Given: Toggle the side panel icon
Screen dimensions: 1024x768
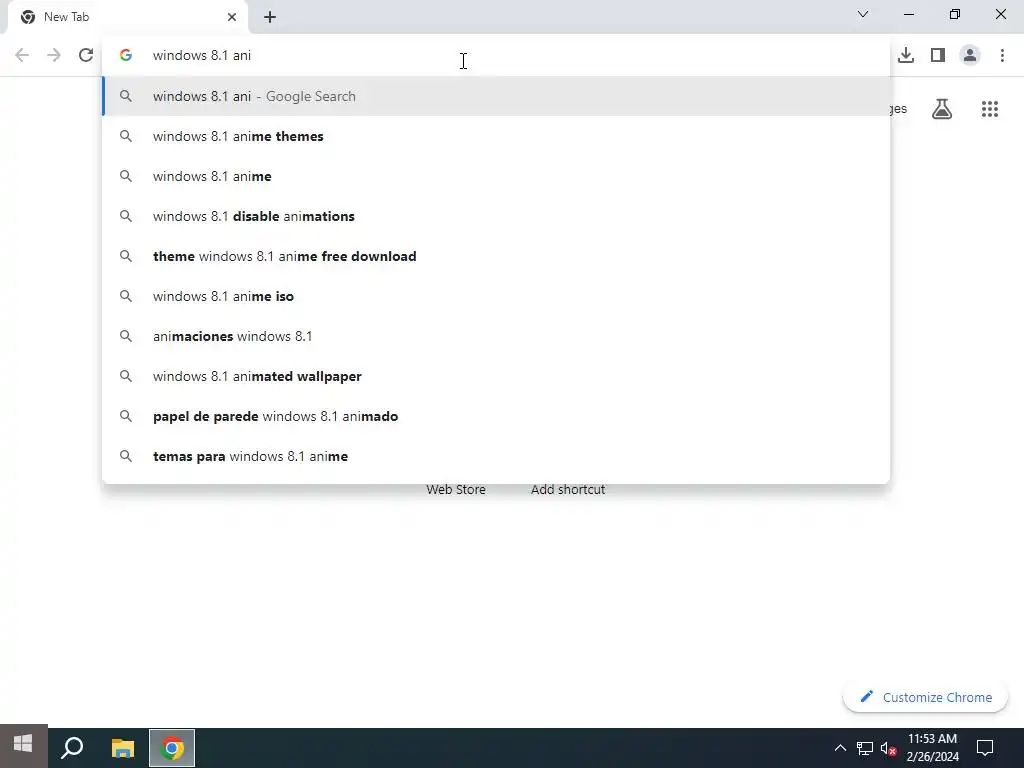Looking at the screenshot, I should (x=938, y=56).
